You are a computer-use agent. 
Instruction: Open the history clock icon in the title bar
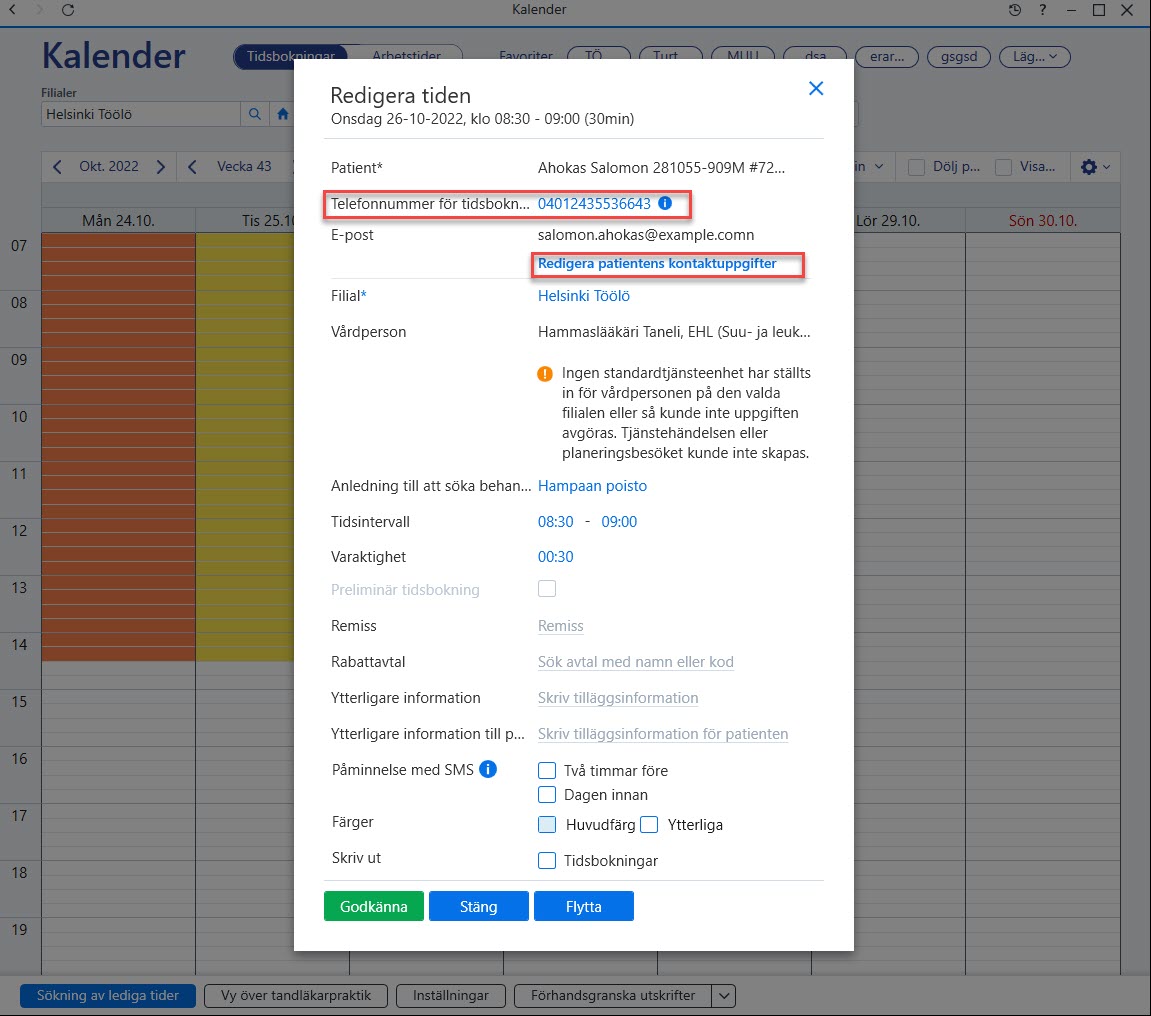point(1014,10)
